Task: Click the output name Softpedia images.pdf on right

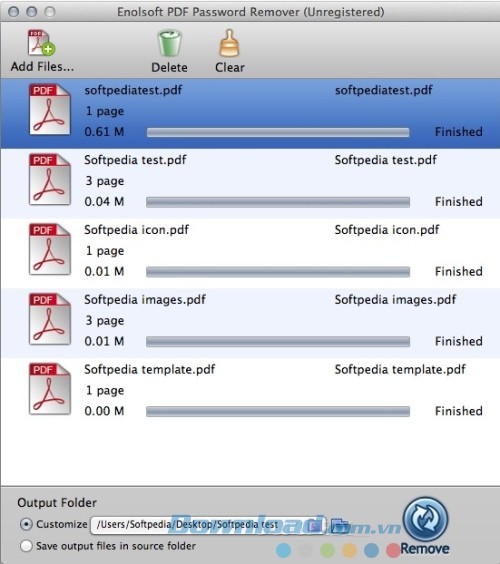Action: click(395, 299)
